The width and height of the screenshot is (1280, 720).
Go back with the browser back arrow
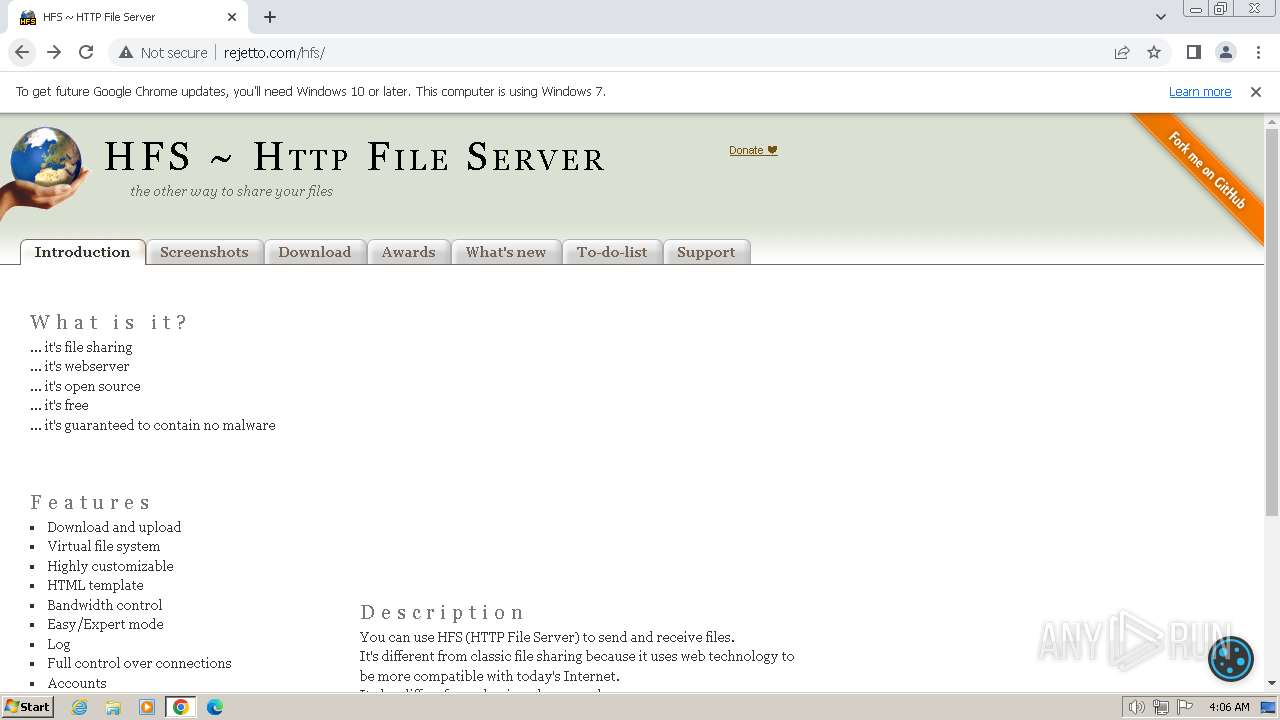[x=22, y=52]
